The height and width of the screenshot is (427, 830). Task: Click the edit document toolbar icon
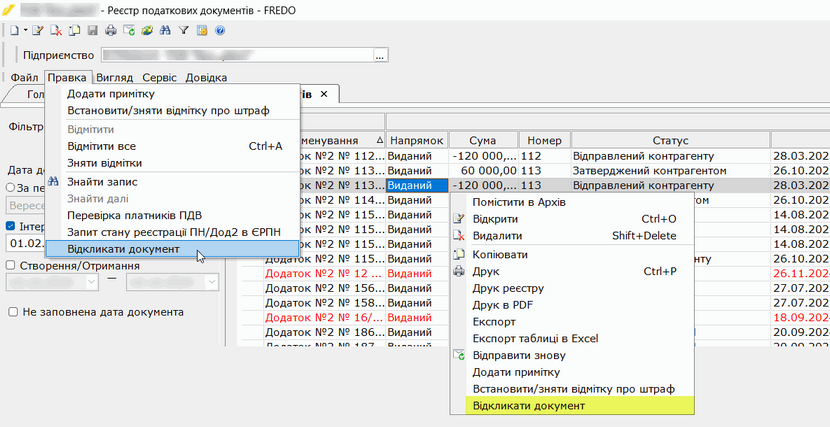click(37, 31)
